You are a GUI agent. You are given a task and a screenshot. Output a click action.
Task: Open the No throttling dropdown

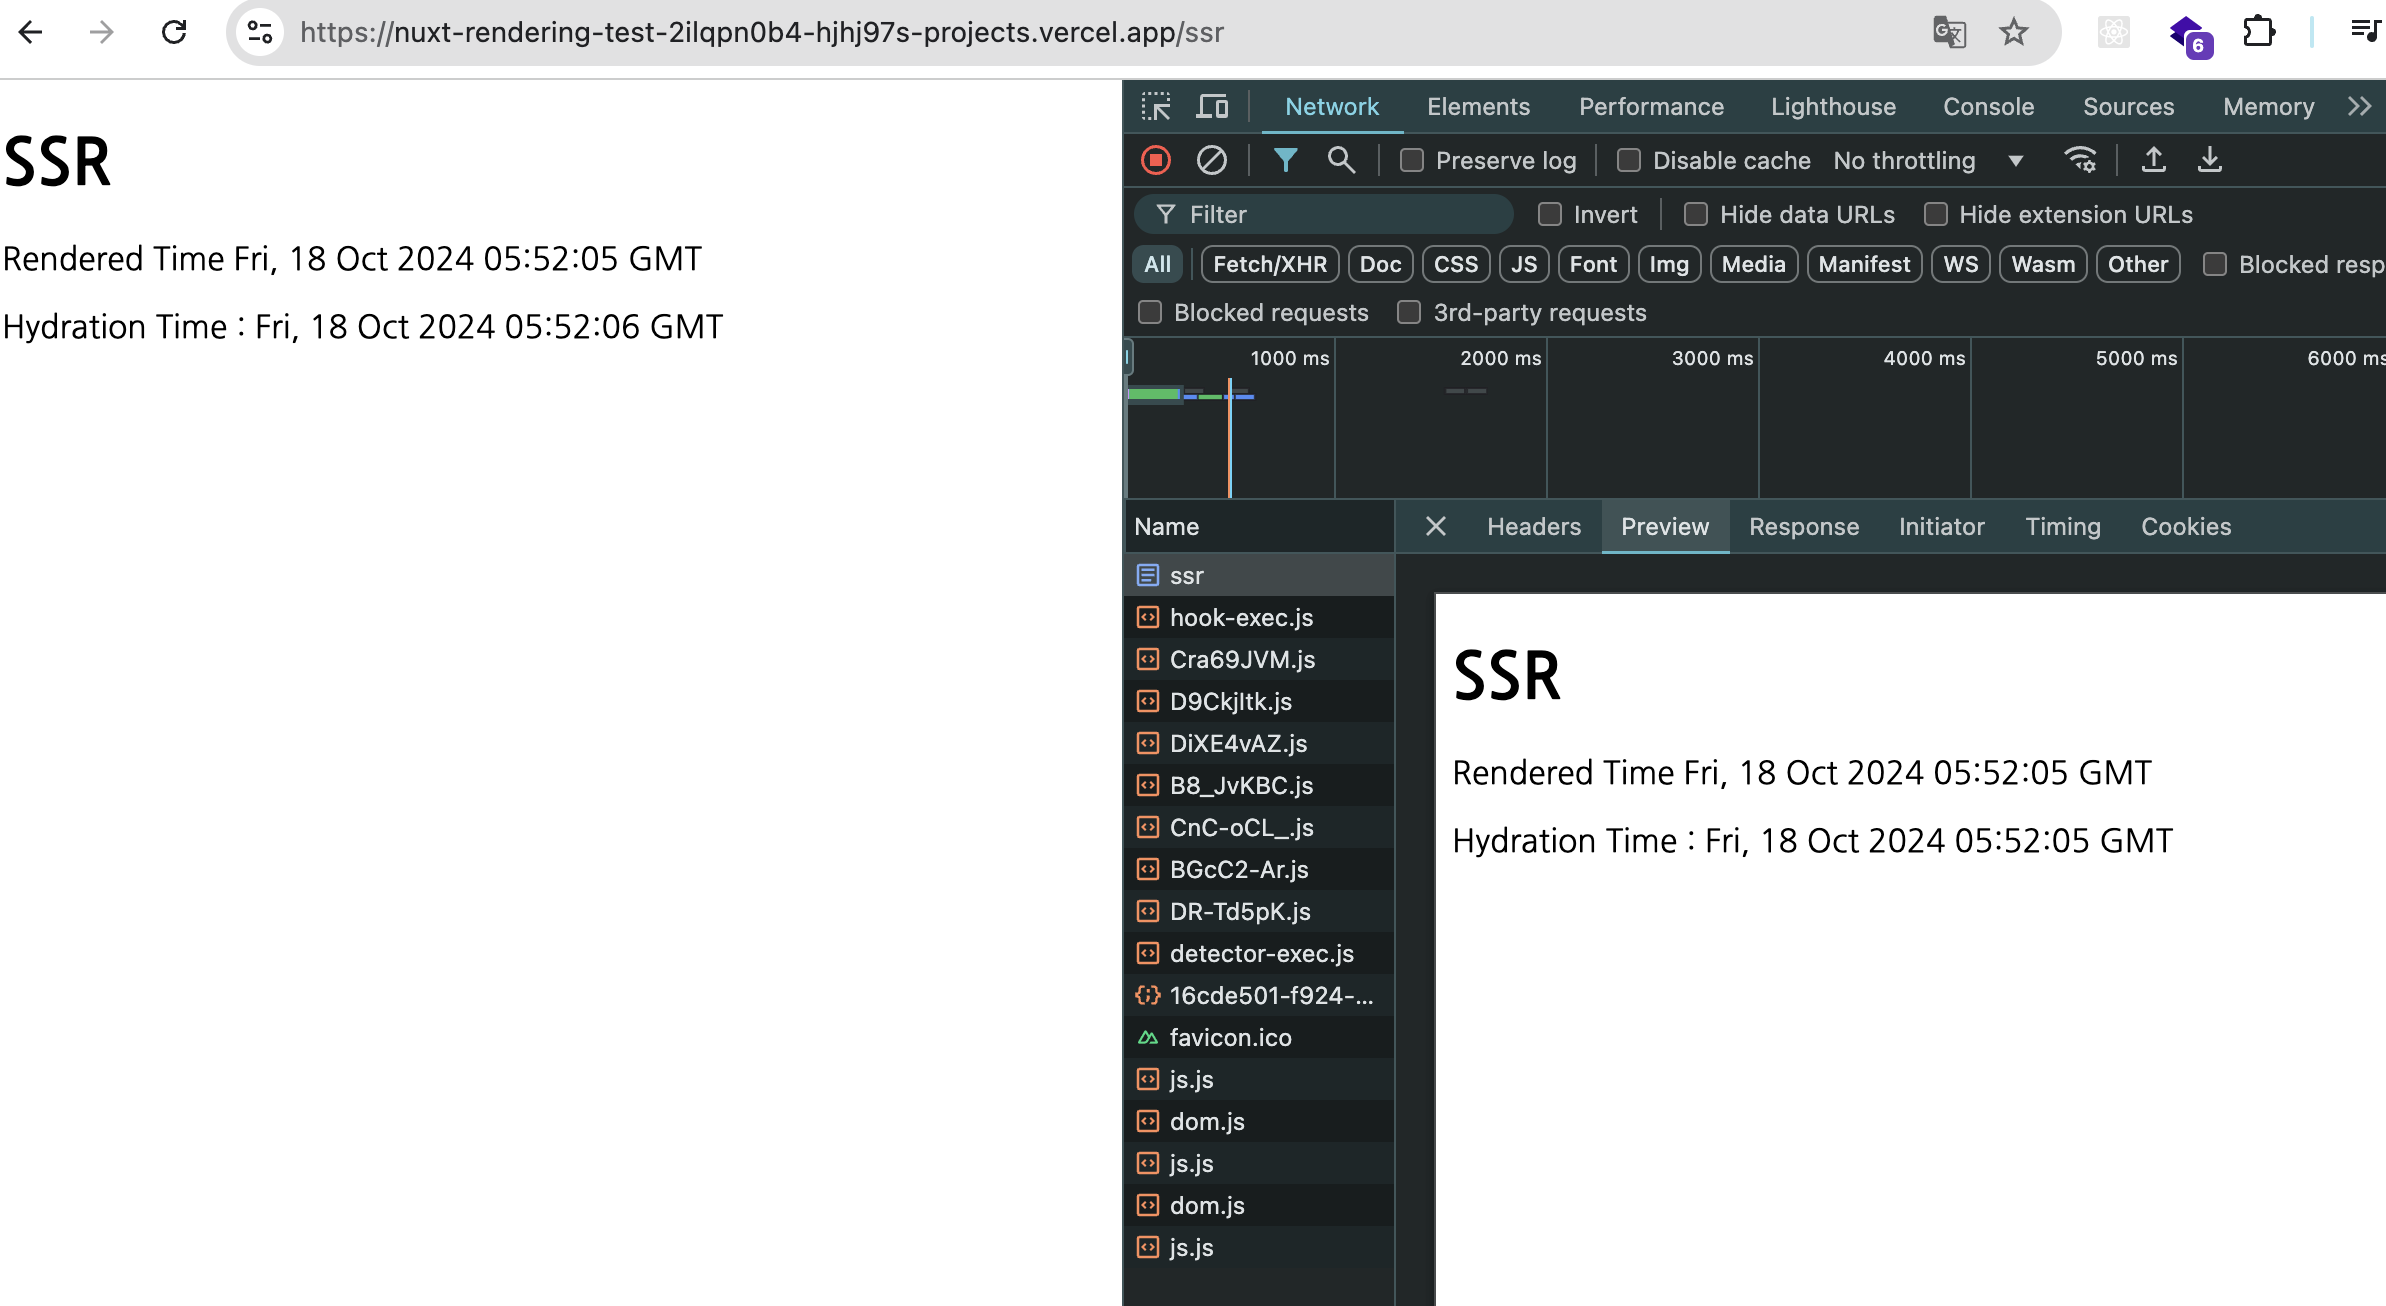coord(1928,160)
